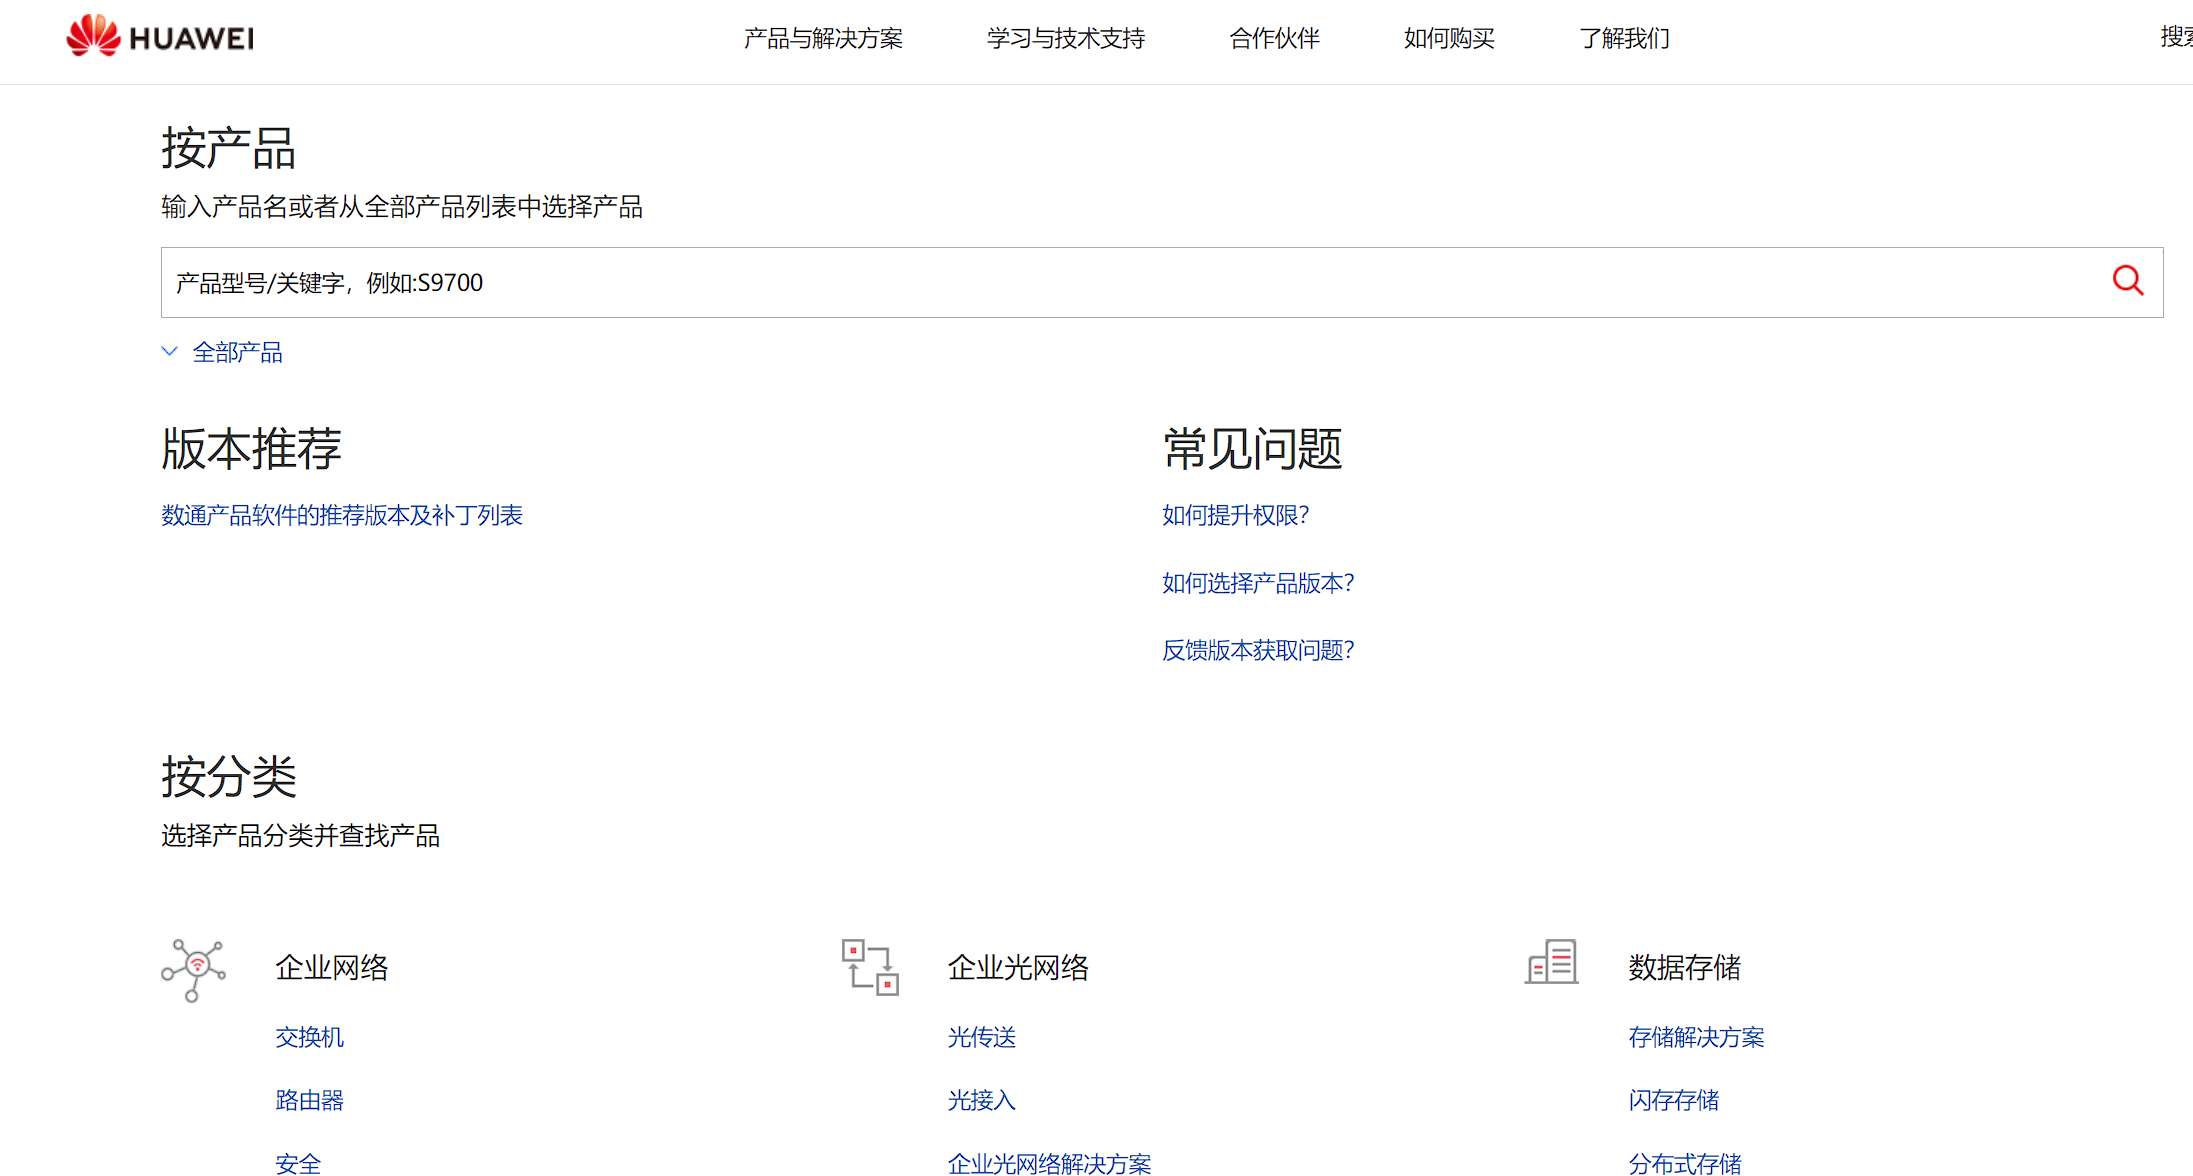The width and height of the screenshot is (2193, 1176).
Task: Open 如何提升权限? FAQ link
Action: [1235, 515]
